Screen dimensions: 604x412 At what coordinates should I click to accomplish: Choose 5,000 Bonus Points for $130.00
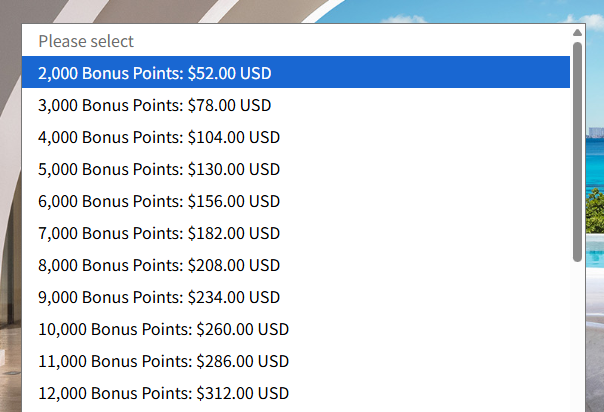(x=159, y=169)
